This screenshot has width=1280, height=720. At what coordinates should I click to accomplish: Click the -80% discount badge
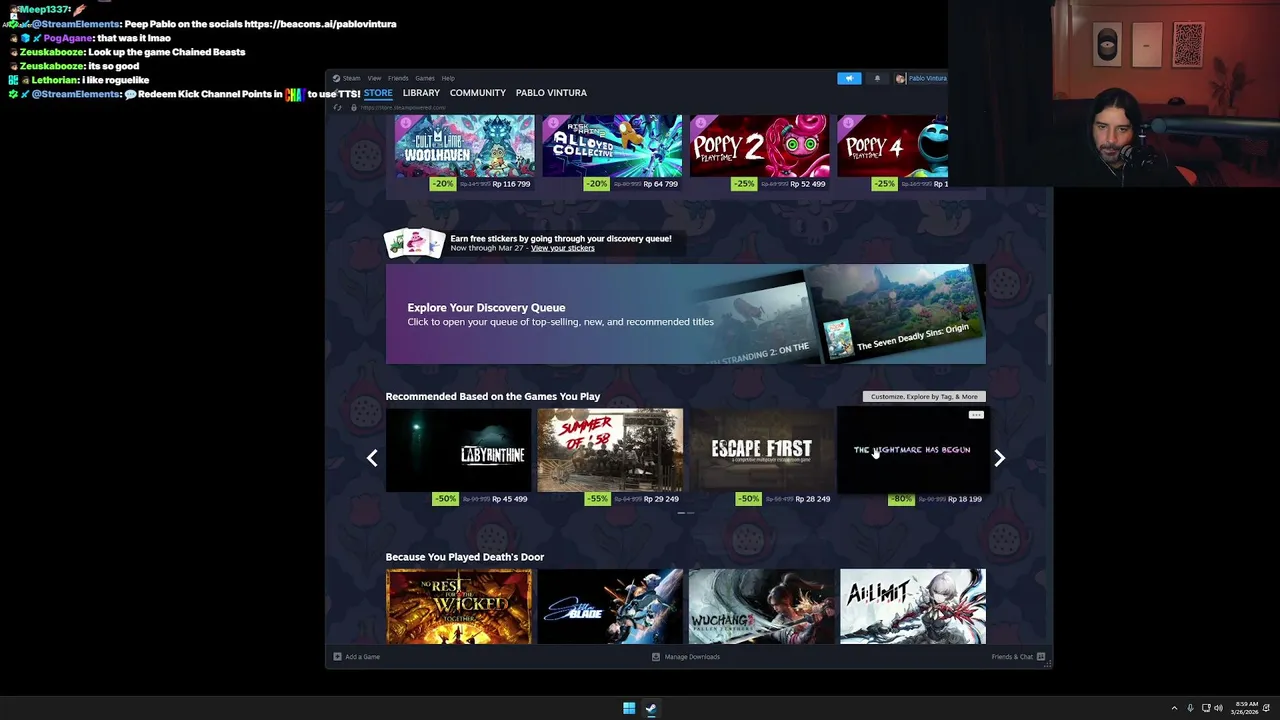[x=901, y=499]
